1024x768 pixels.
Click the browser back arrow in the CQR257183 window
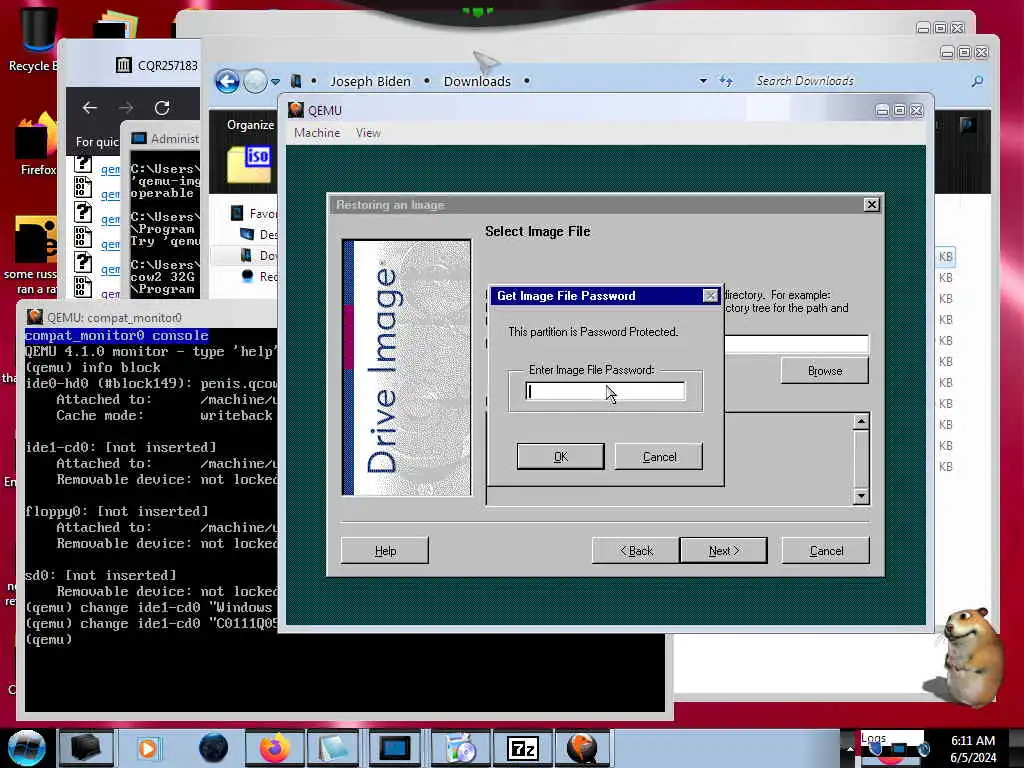pyautogui.click(x=89, y=108)
